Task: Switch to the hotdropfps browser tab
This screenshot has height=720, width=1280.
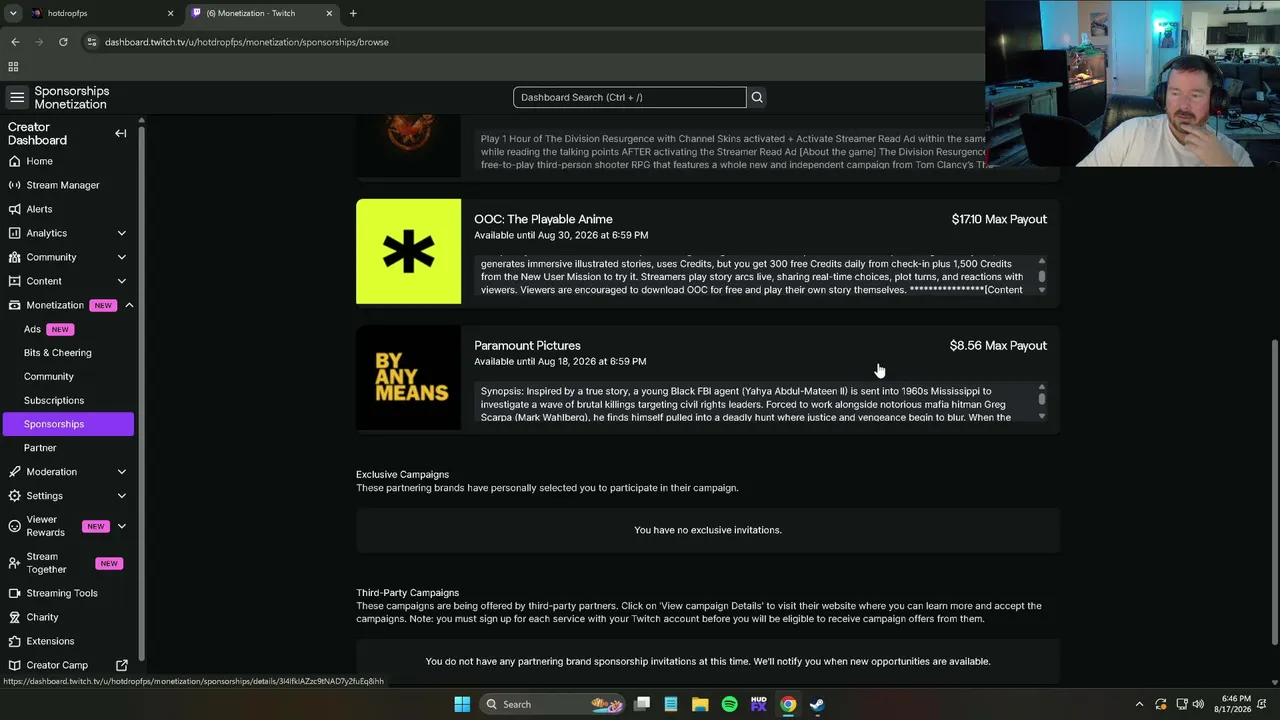Action: click(x=101, y=13)
